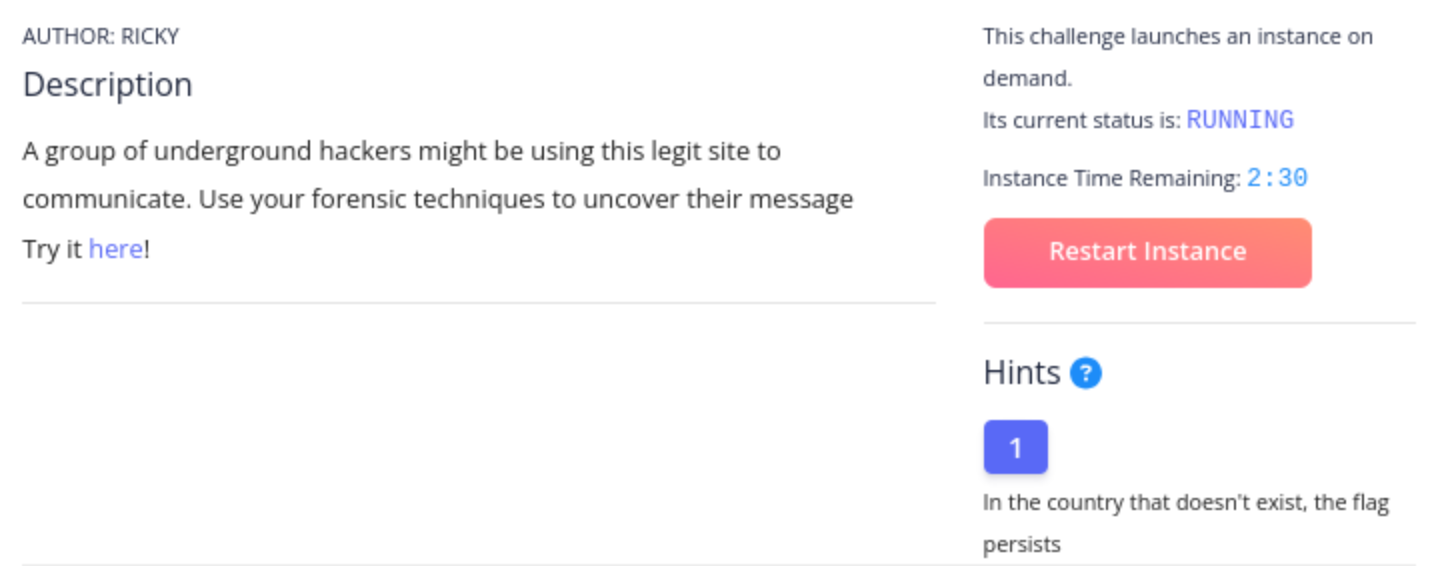Click the AUTHOR: RICKY label

100,37
